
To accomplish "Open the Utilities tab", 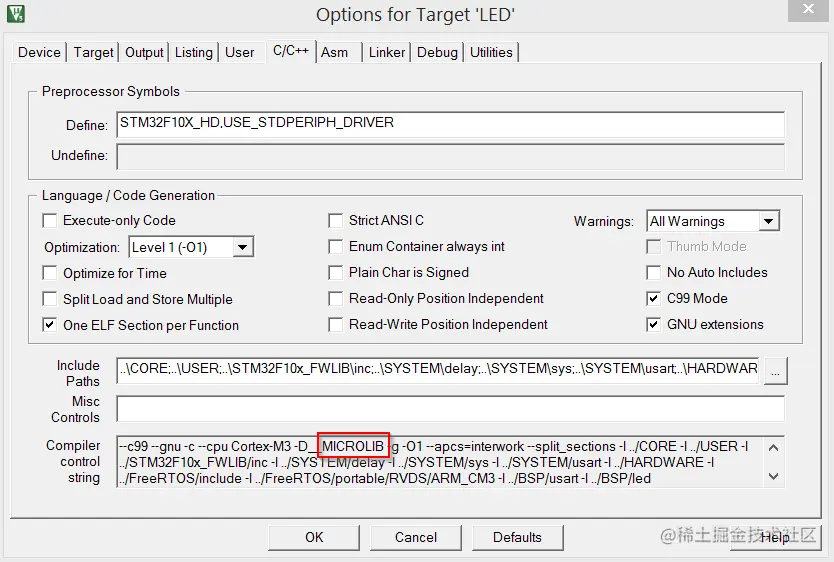I will tap(491, 52).
